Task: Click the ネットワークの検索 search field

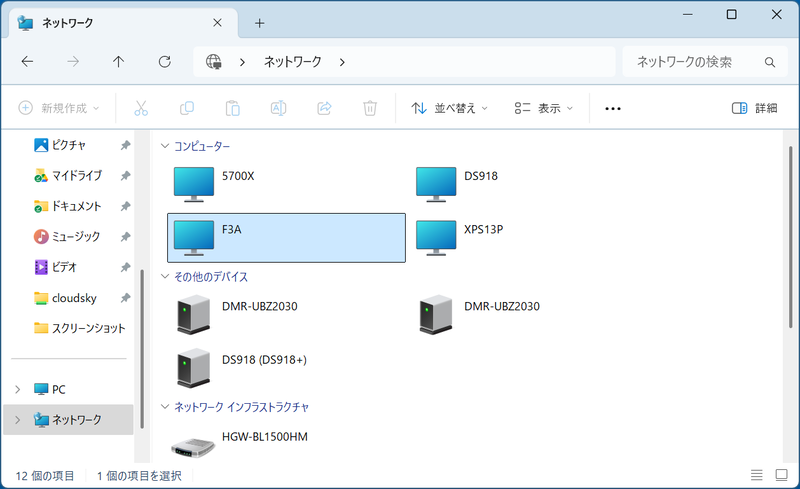Action: [705, 62]
